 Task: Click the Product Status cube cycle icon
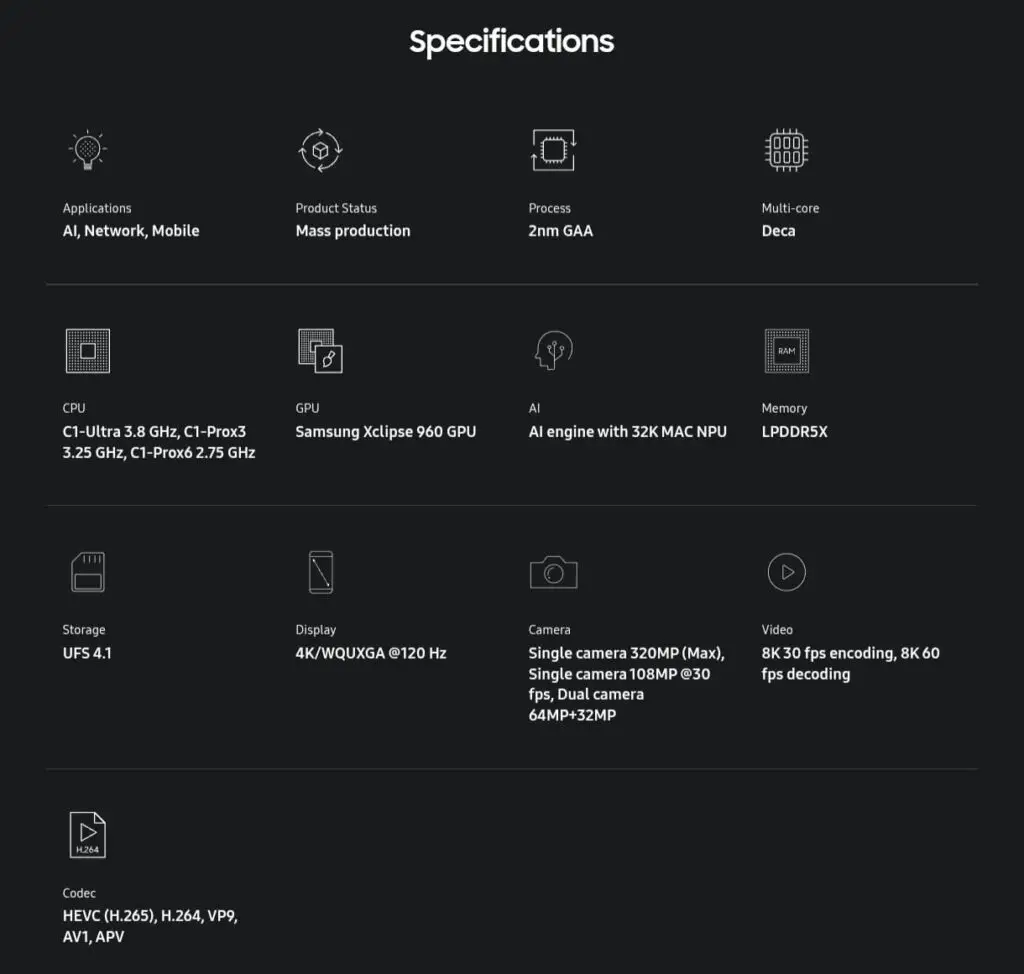(320, 150)
